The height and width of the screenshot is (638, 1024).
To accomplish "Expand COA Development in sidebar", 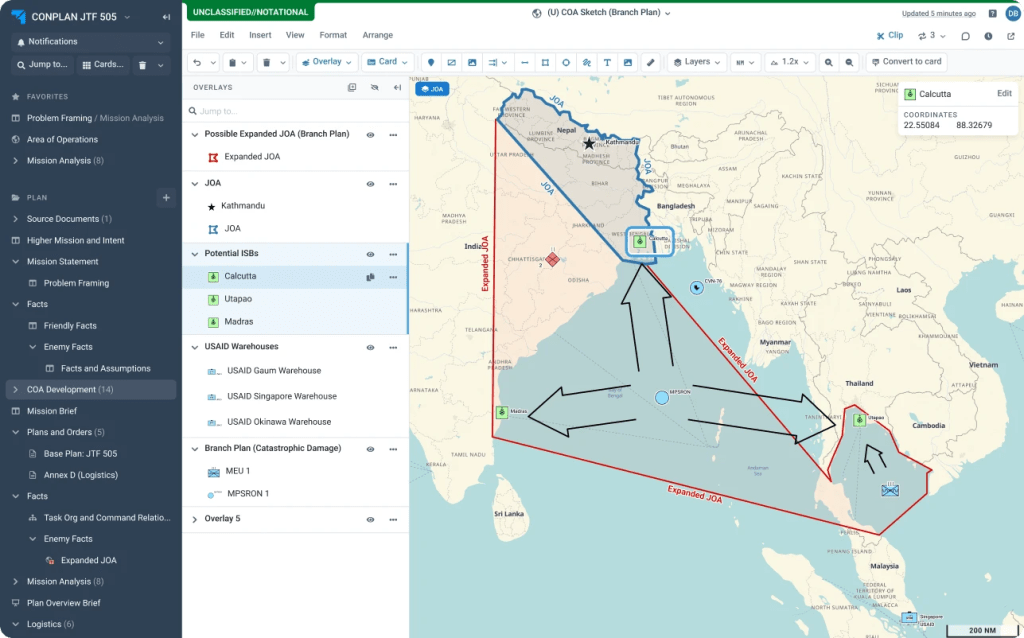I will coord(15,389).
